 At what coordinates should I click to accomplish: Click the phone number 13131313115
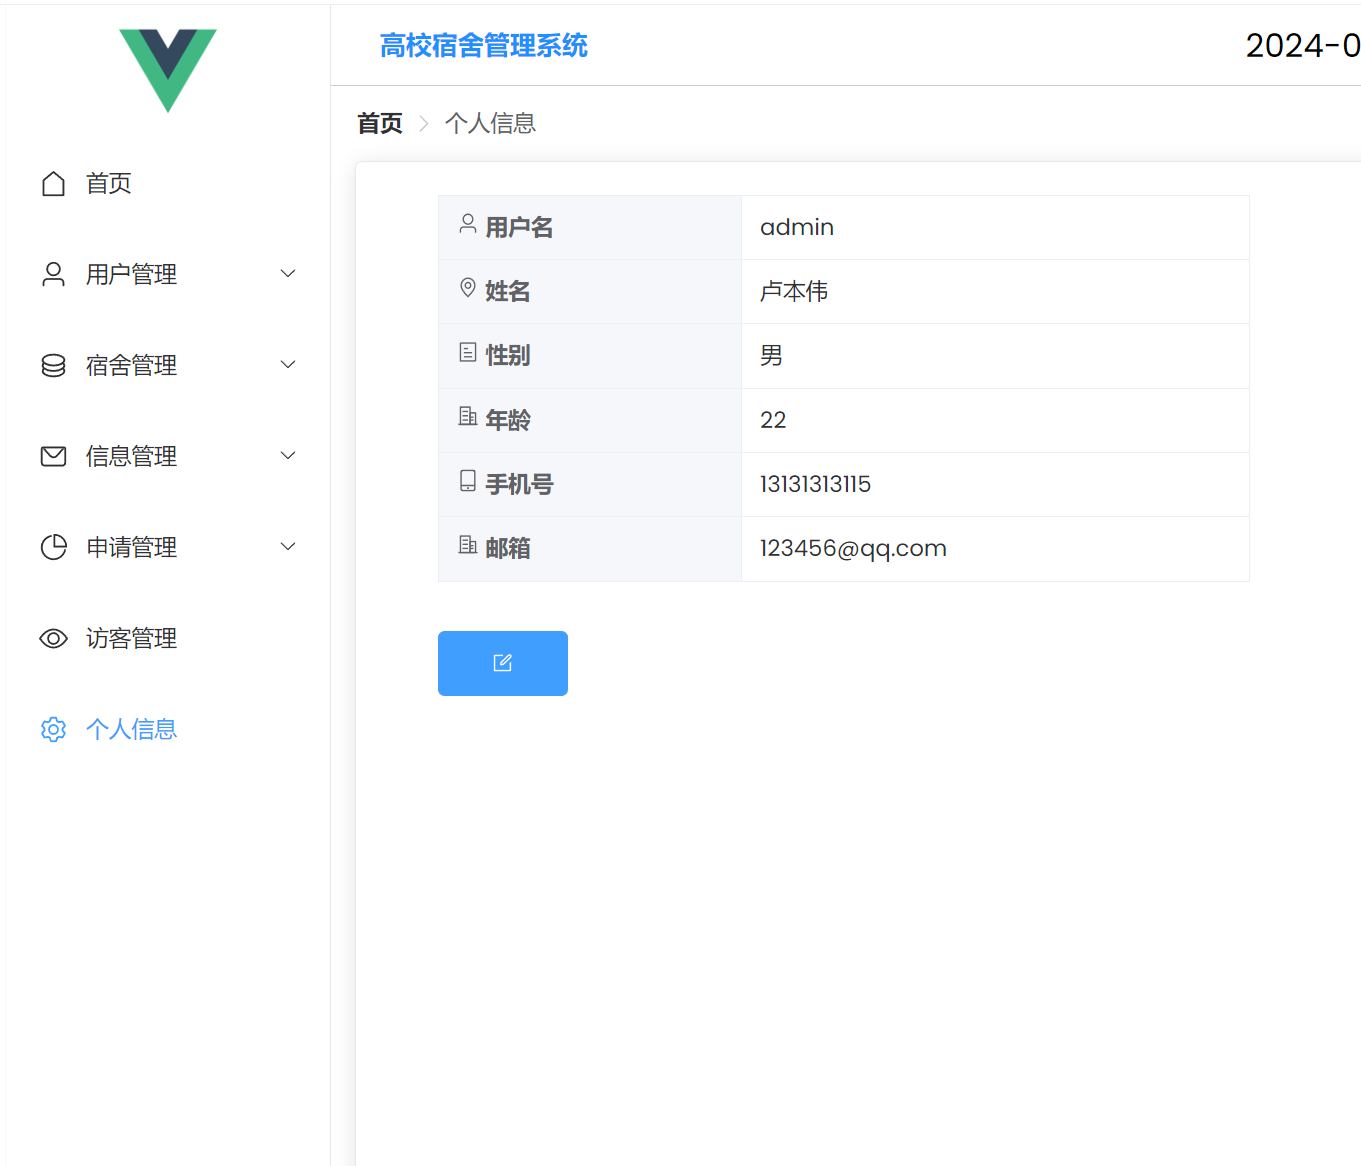tap(815, 484)
